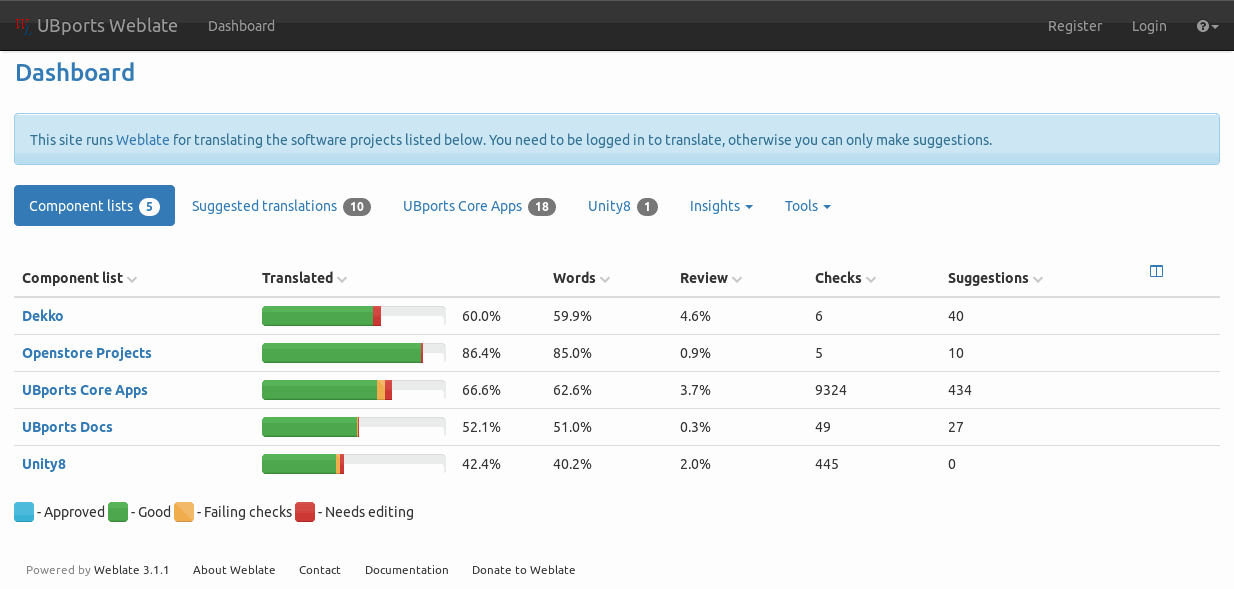Click the Register link
Screen dimensions: 1234x589
(x=1075, y=26)
